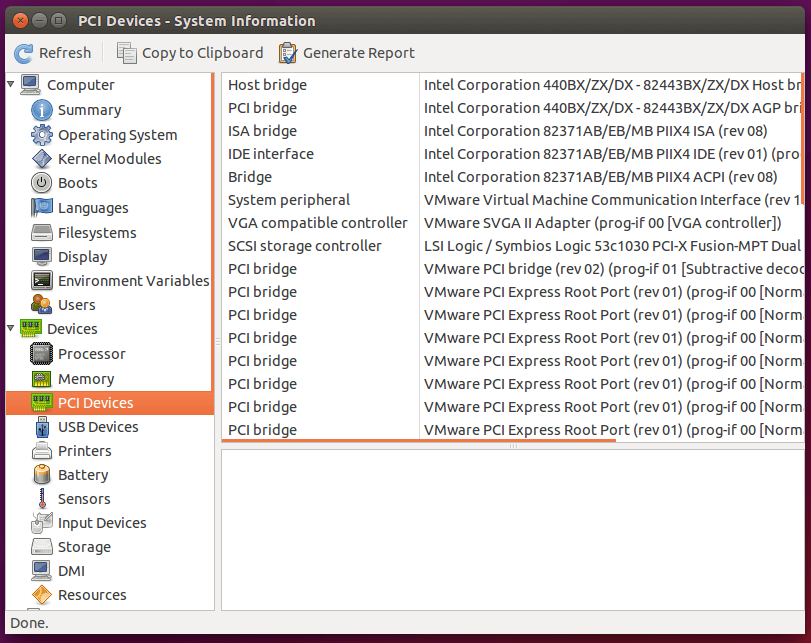
Task: Open the Battery icon
Action: (42, 474)
